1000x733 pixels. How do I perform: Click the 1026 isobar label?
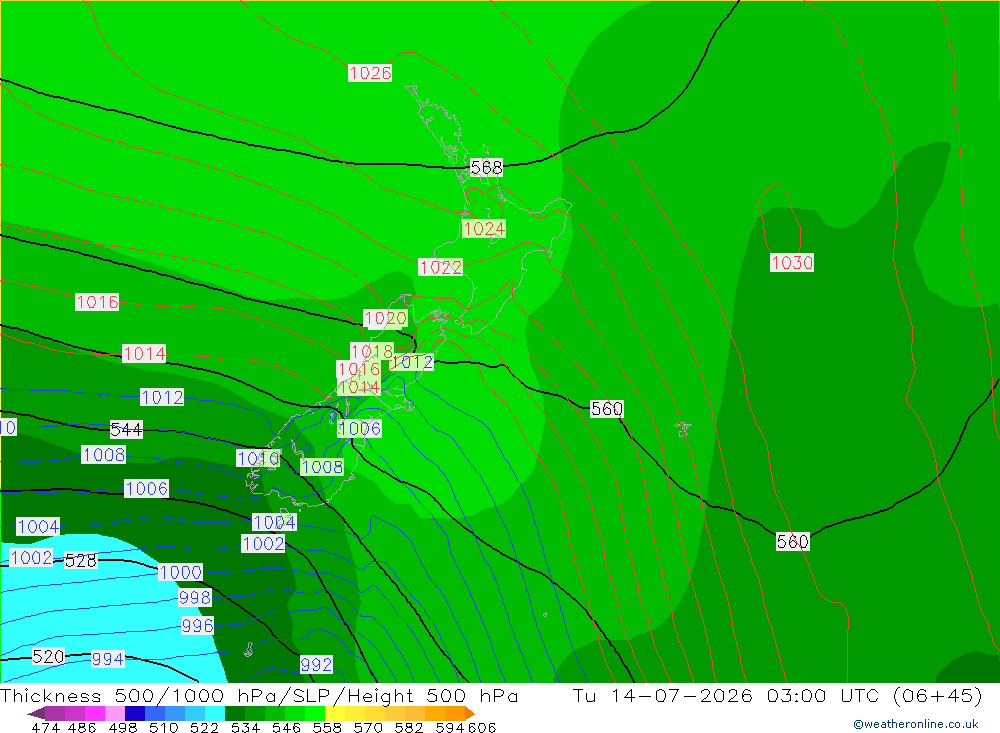(370, 73)
